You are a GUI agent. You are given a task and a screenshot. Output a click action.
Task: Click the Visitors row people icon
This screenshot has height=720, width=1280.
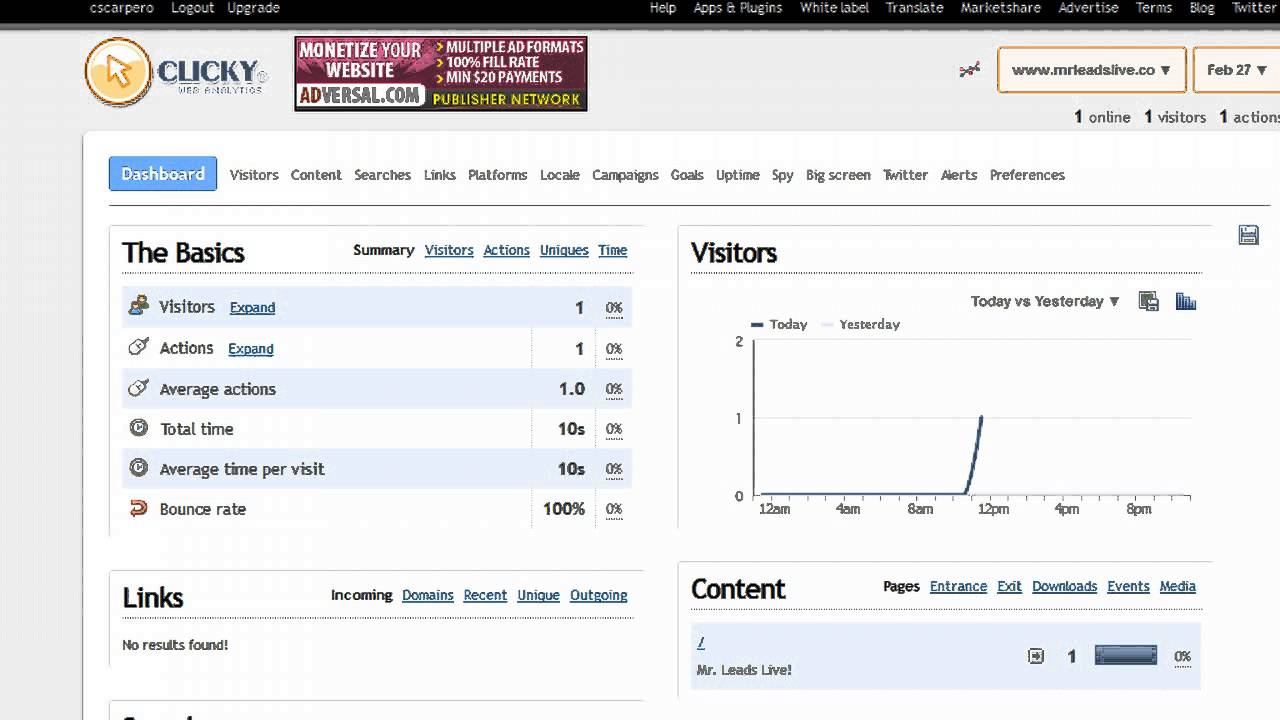click(x=139, y=306)
